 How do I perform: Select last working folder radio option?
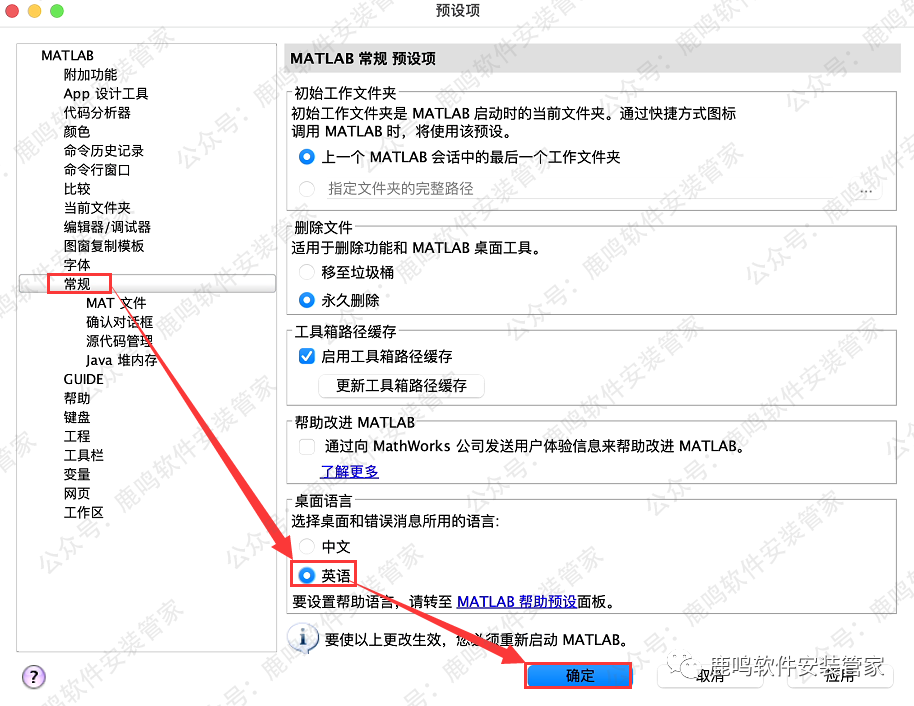coord(307,157)
